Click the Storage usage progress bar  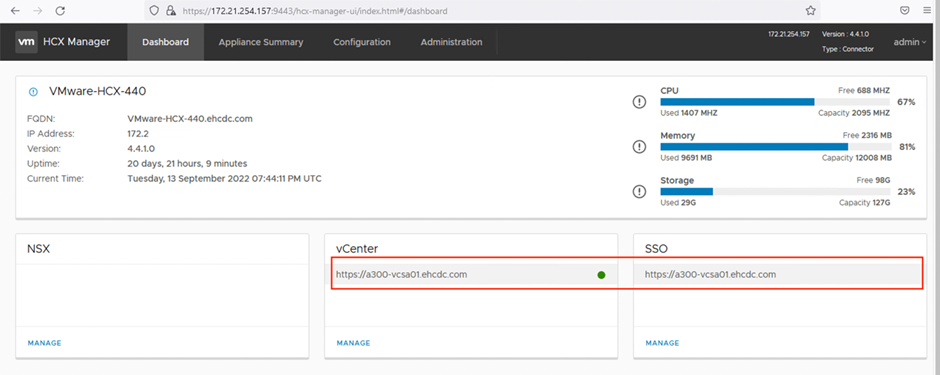click(x=775, y=192)
